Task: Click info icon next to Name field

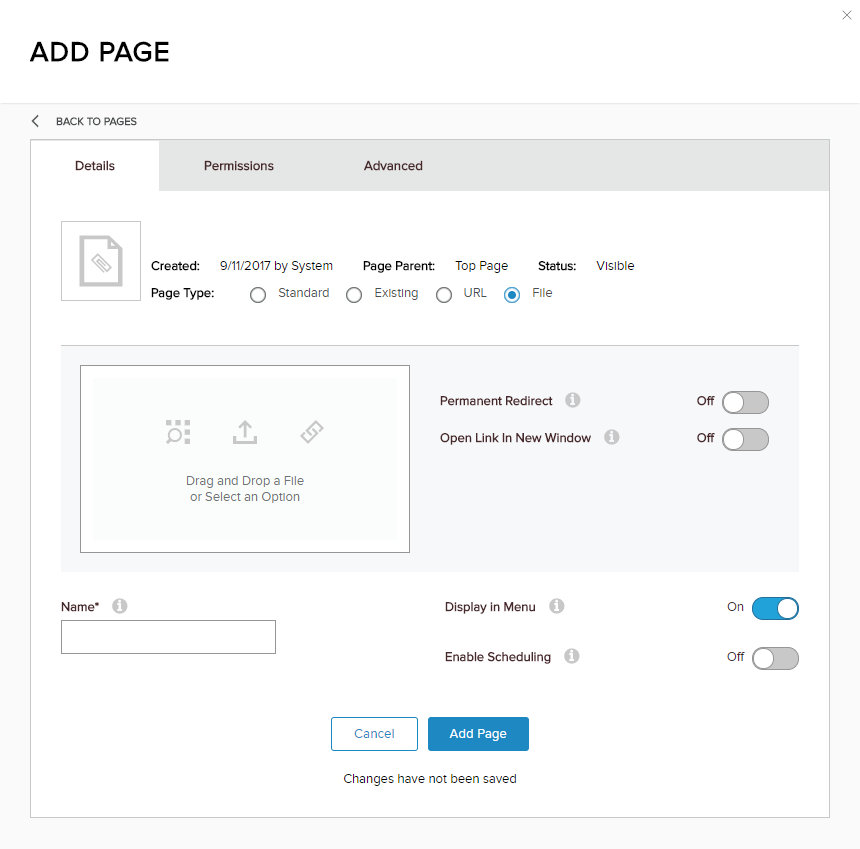Action: click(120, 606)
